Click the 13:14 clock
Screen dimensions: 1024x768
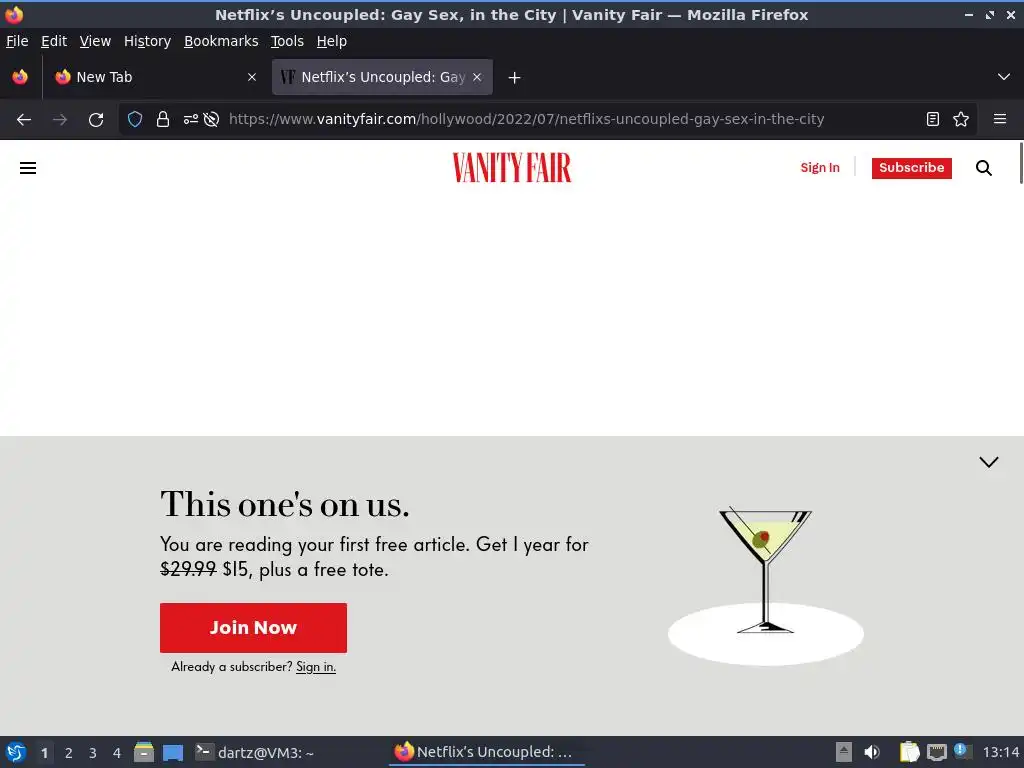(1001, 752)
